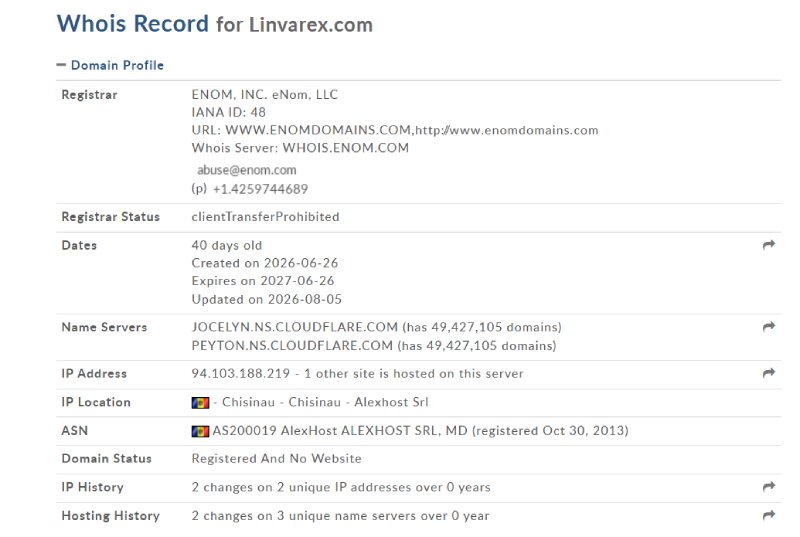
Task: Click the phone number +1.4259744689
Action: 260,189
